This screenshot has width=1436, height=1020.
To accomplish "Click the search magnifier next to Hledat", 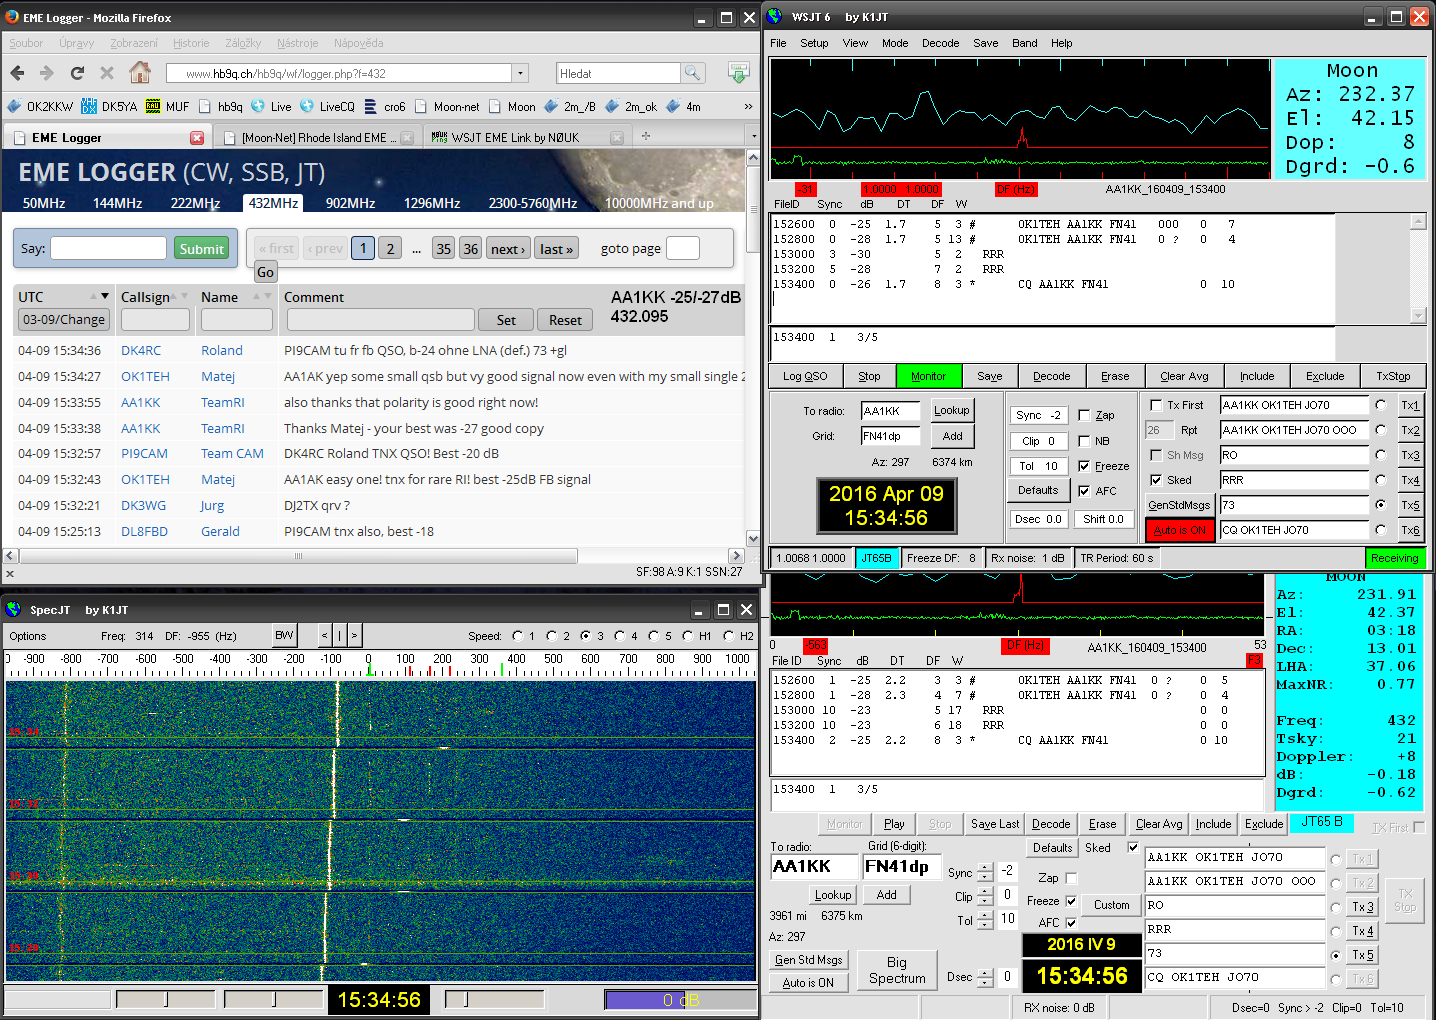I will (692, 73).
